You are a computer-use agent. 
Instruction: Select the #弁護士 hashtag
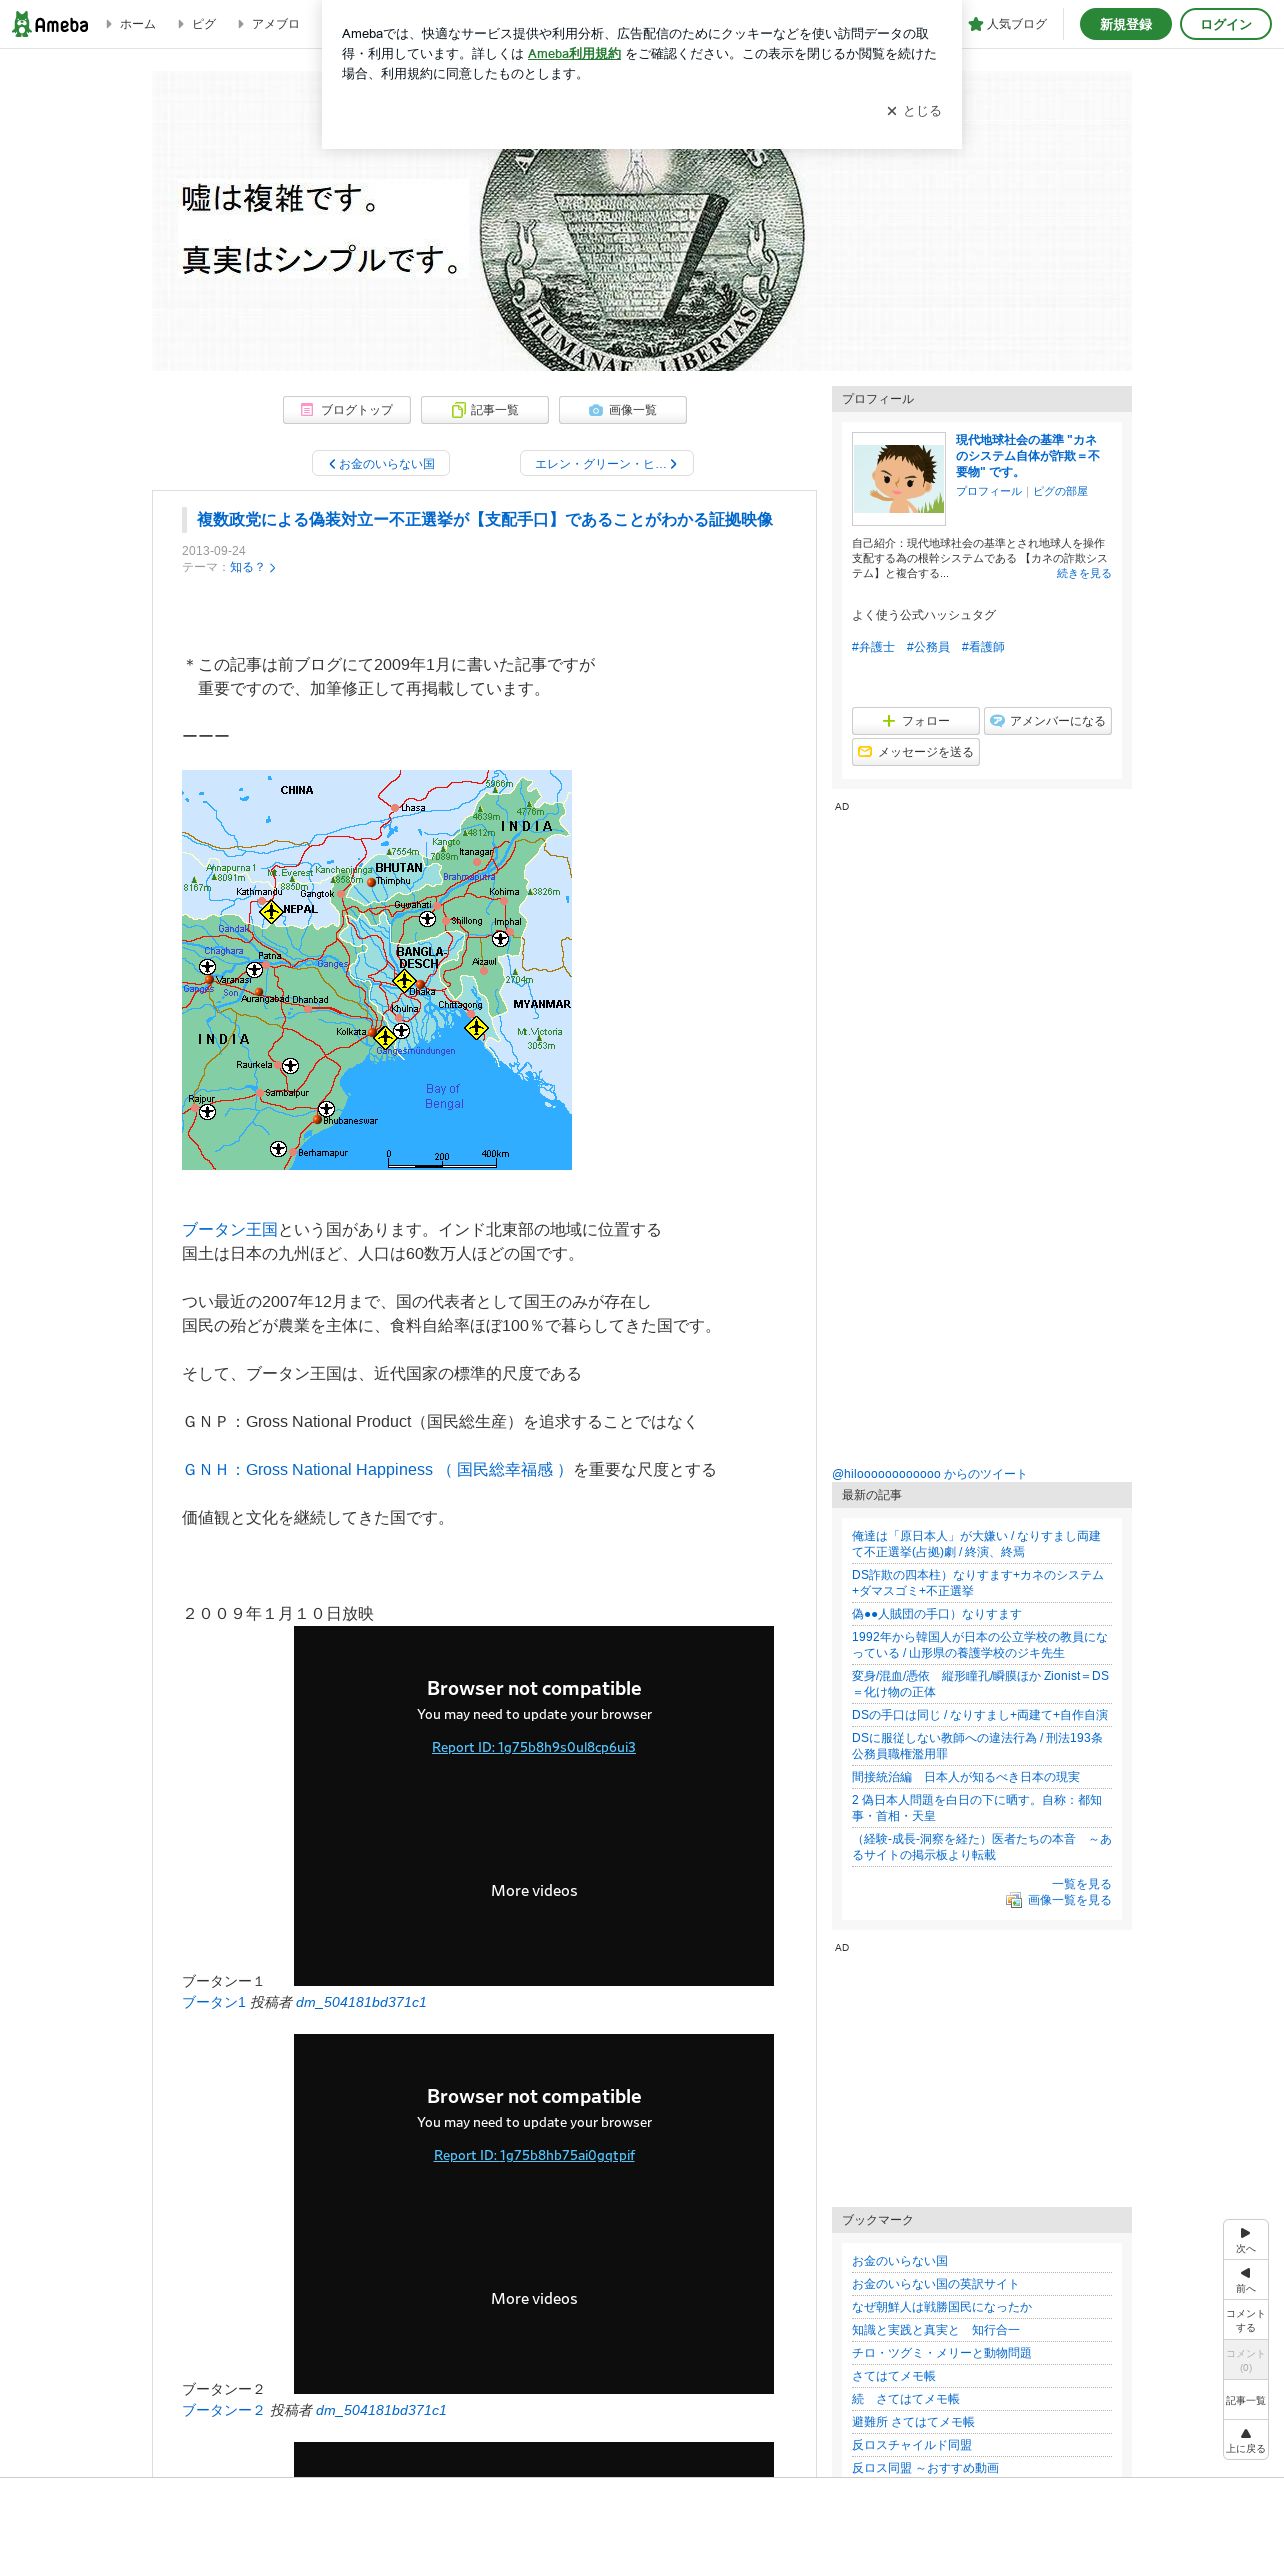pyautogui.click(x=873, y=647)
